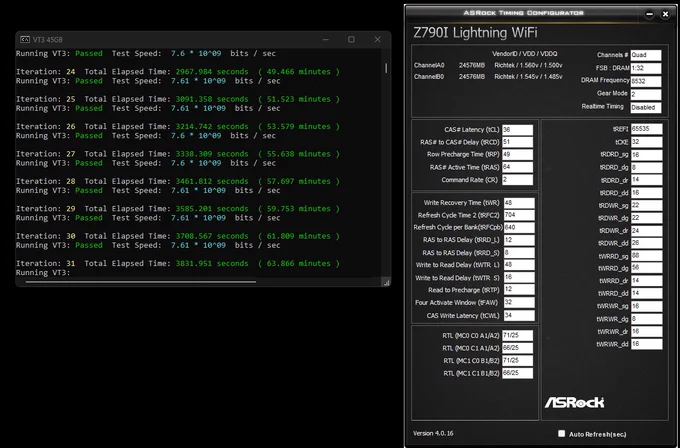Click the Iteration 24 elapsed time line
Screen dimensions: 680x448
click(178, 72)
